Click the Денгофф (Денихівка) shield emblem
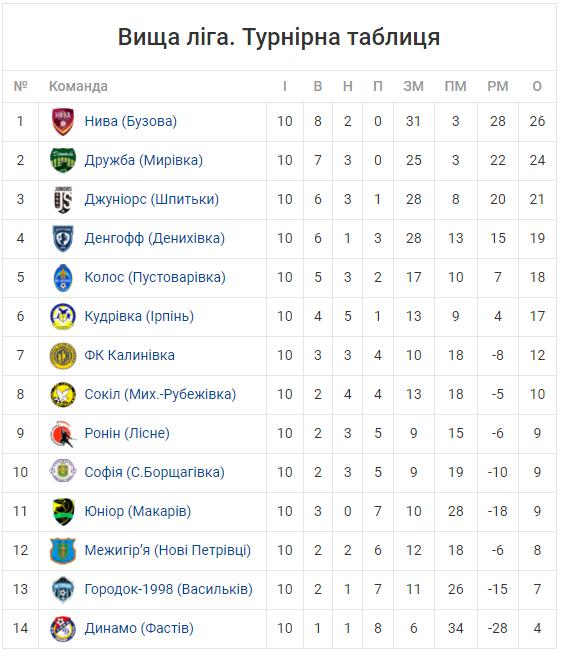 (x=63, y=238)
